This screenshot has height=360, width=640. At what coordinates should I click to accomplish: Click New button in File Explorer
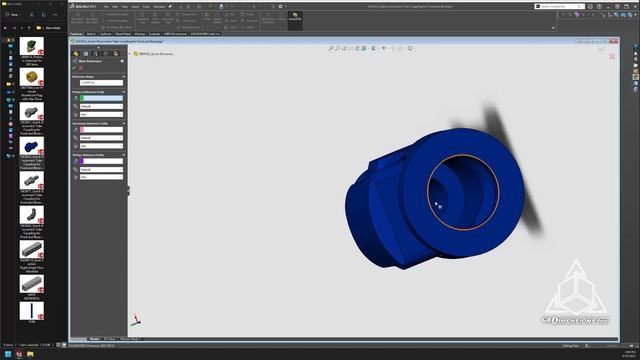pos(12,14)
